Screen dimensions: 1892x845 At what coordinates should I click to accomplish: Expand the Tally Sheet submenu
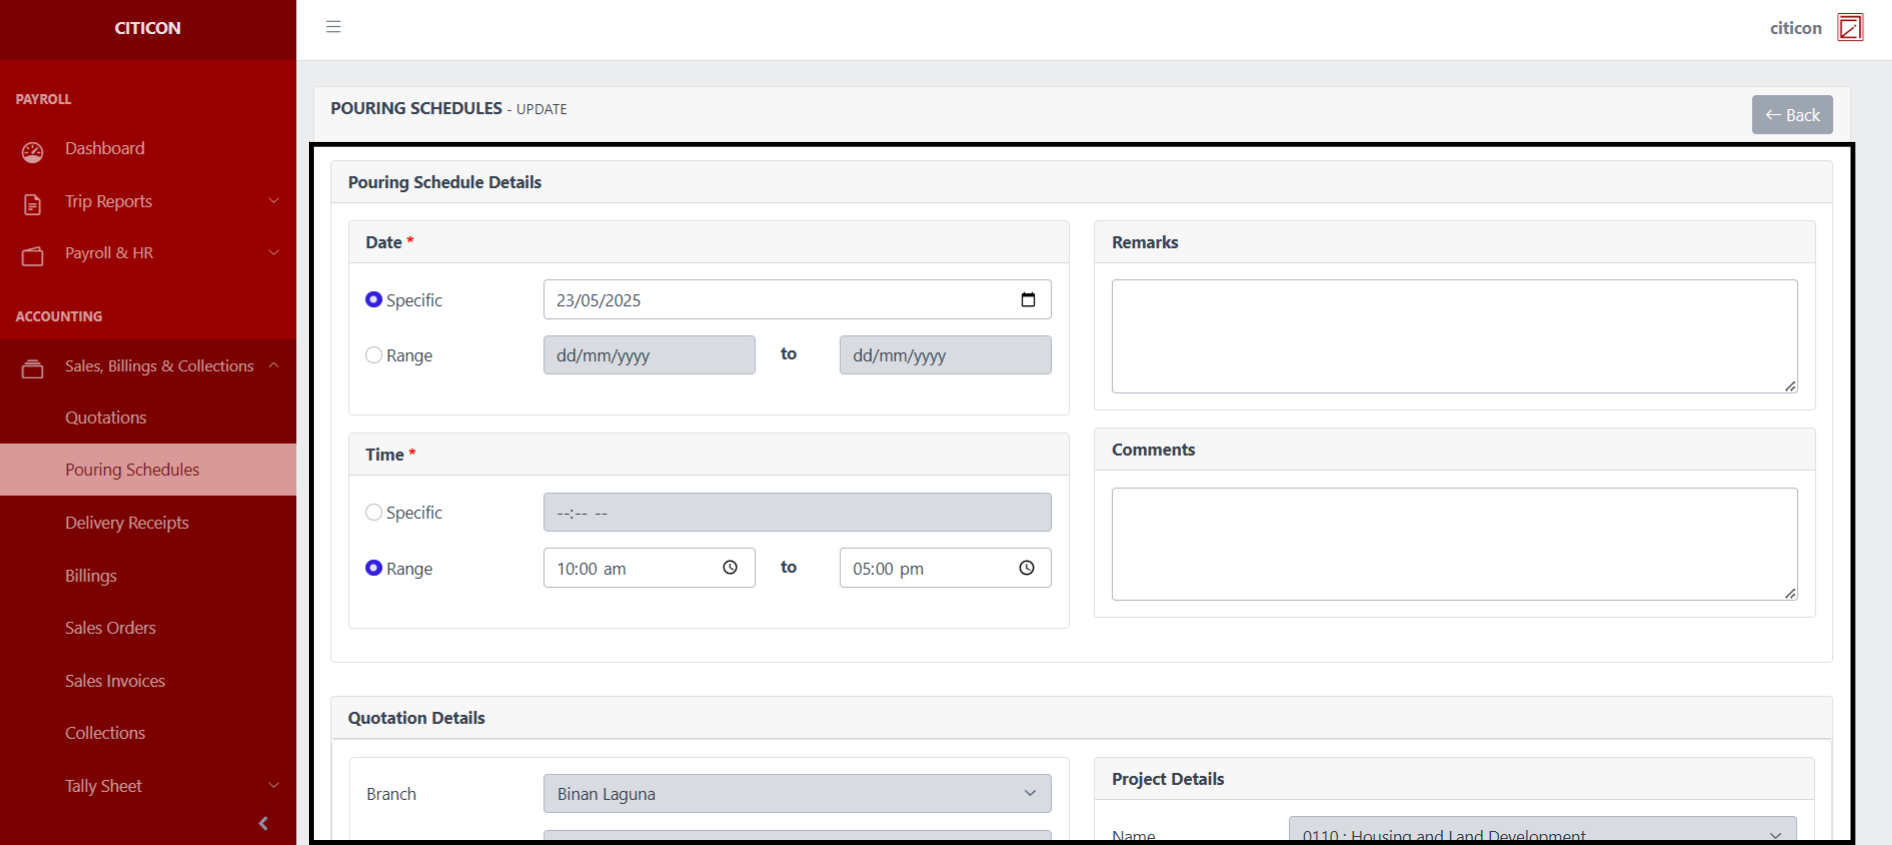273,786
